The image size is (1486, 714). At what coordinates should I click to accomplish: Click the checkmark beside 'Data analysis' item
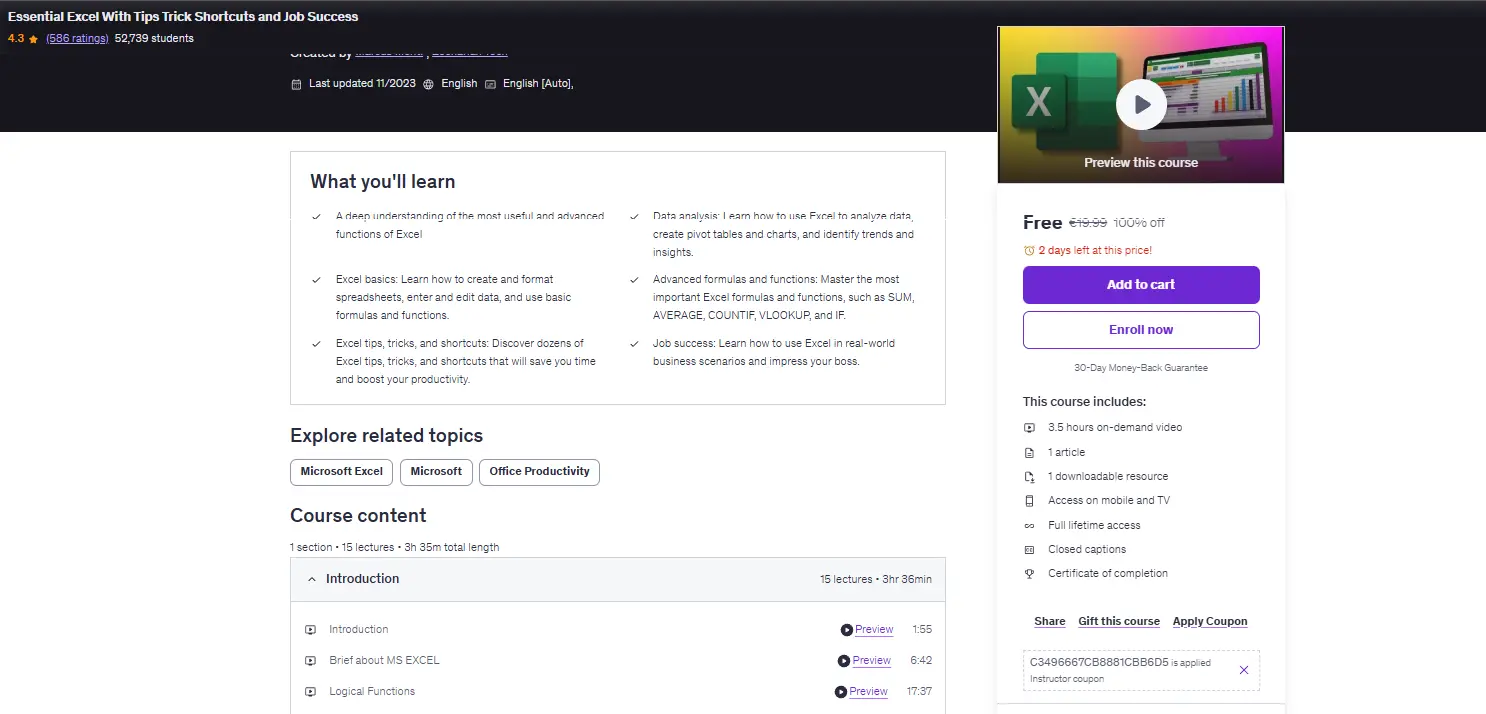[x=633, y=216]
